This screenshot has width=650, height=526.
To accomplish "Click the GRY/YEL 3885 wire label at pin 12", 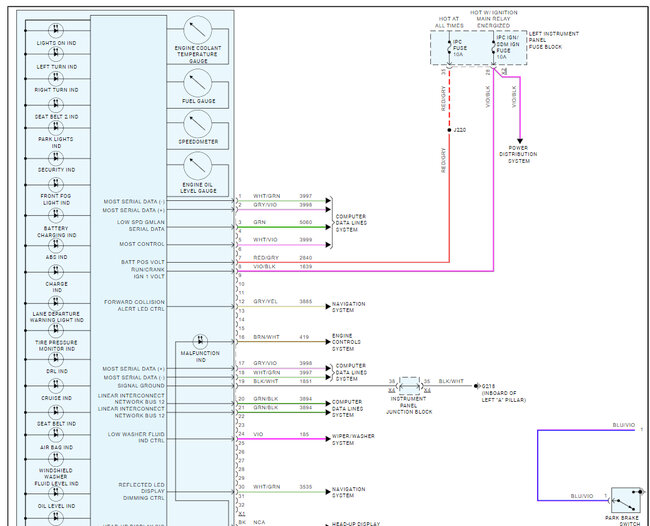I will tap(282, 301).
